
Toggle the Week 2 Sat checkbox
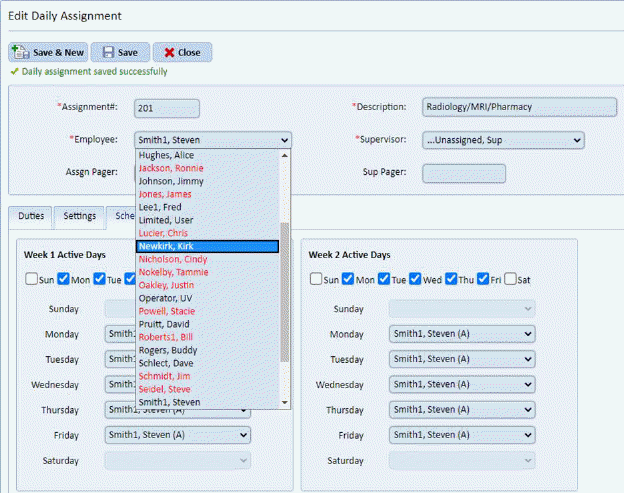coord(510,279)
